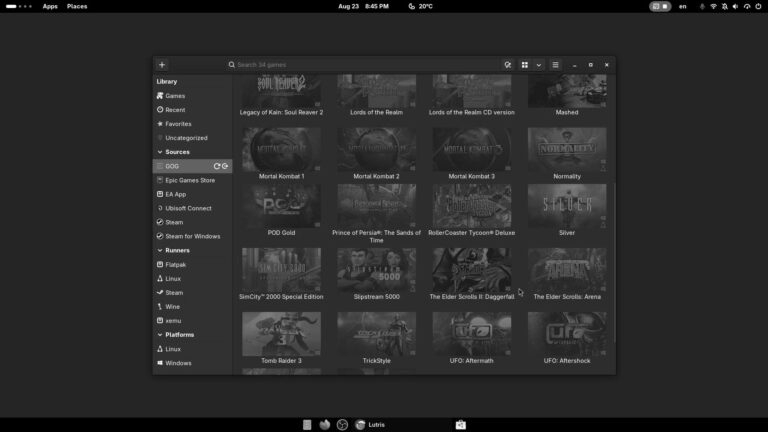Open the Lutris hamburger menu
This screenshot has width=768, height=432.
click(x=555, y=65)
